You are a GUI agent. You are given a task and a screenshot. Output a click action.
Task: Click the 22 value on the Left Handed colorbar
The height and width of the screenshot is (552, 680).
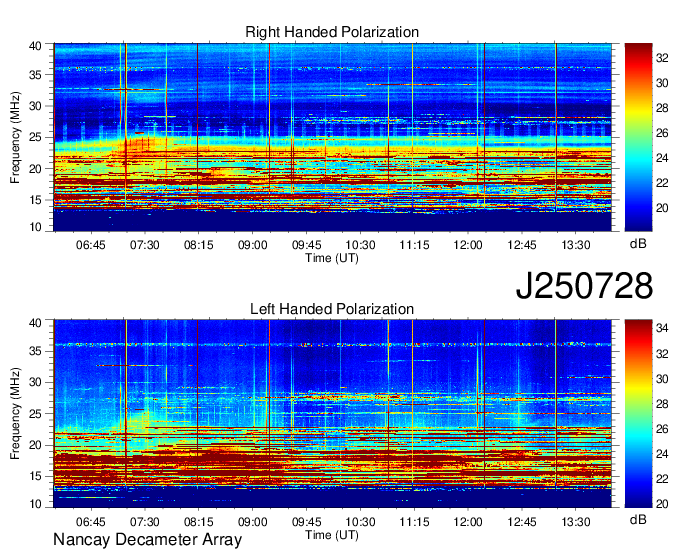click(x=662, y=479)
